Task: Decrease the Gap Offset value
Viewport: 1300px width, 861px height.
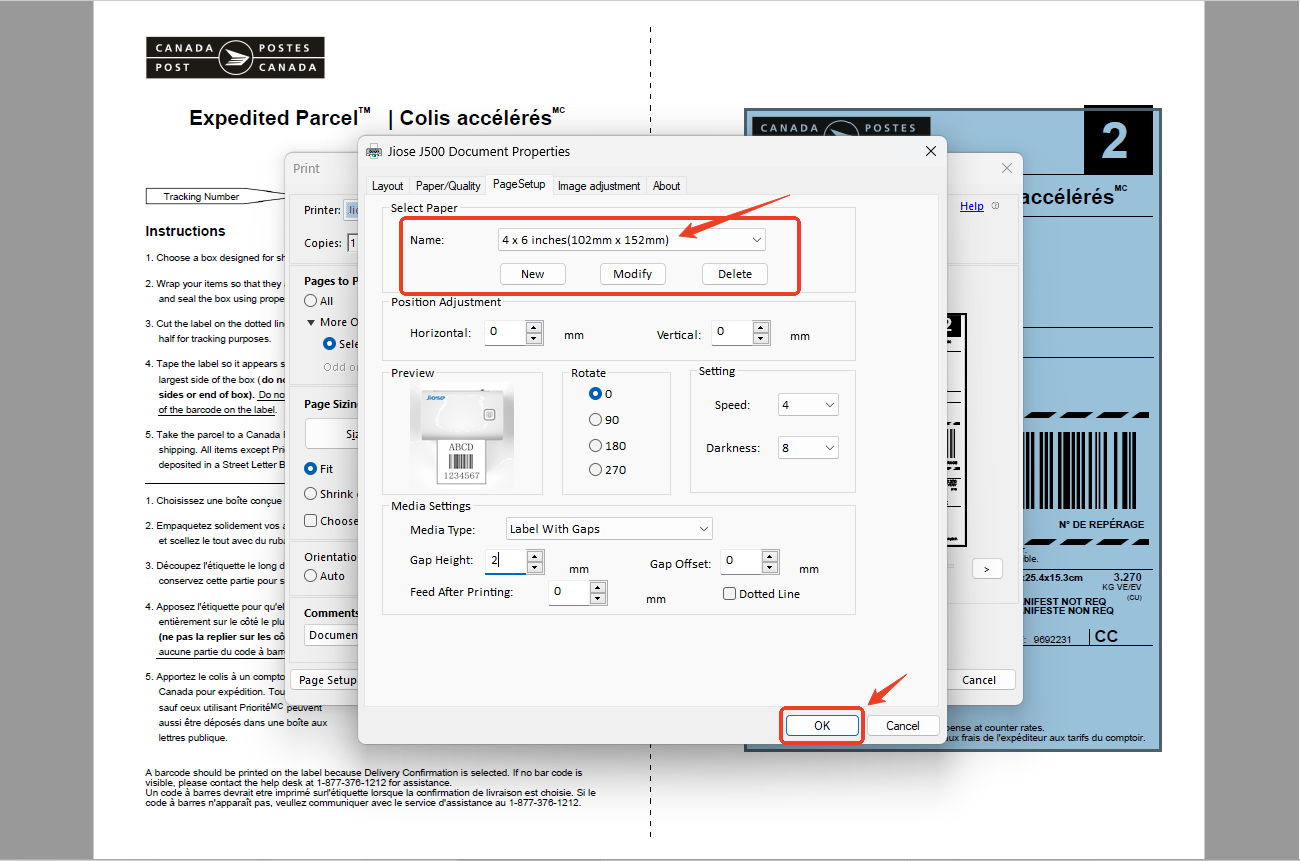Action: coord(770,568)
